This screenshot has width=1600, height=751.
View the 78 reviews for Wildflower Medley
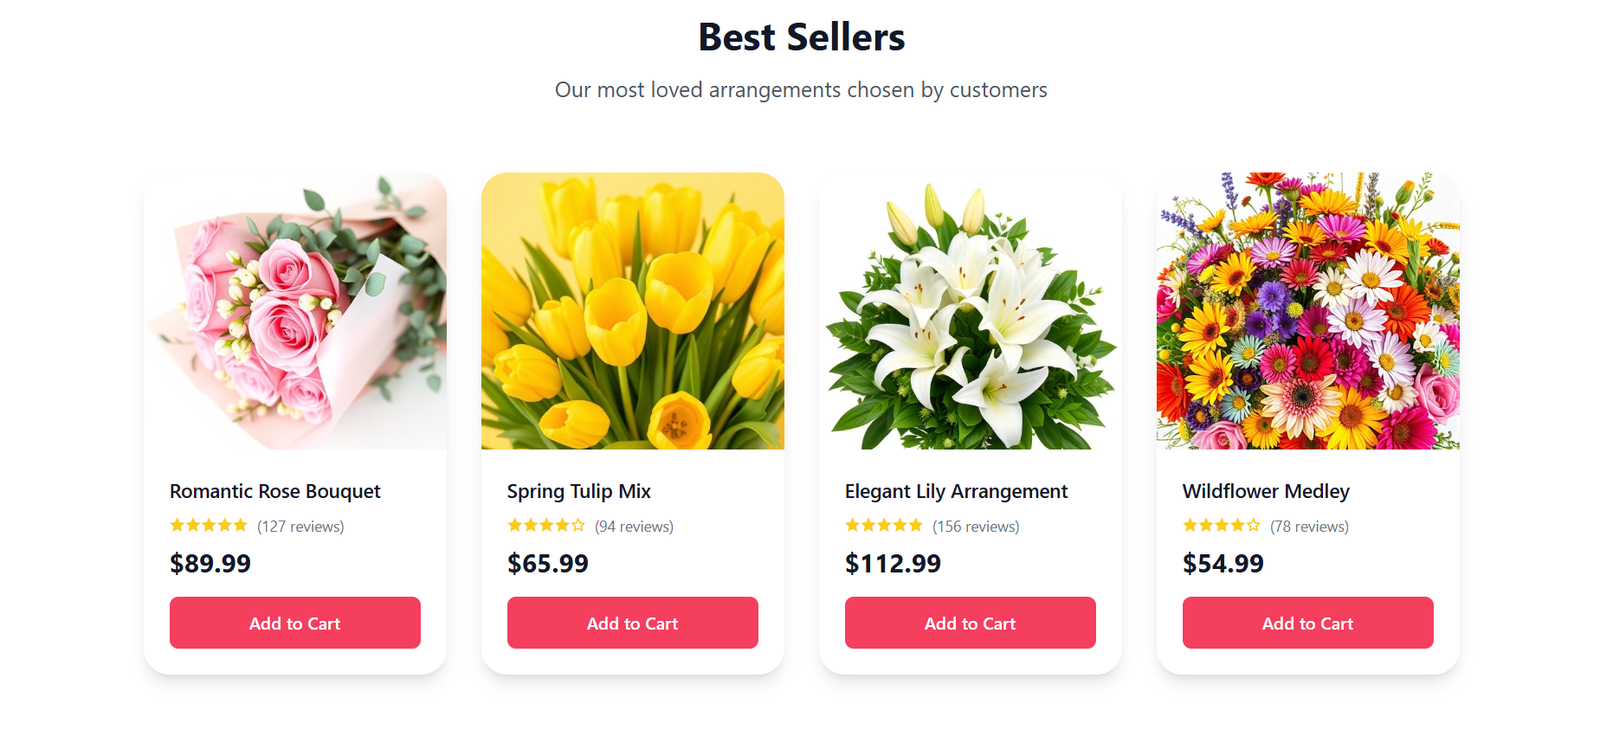1309,527
